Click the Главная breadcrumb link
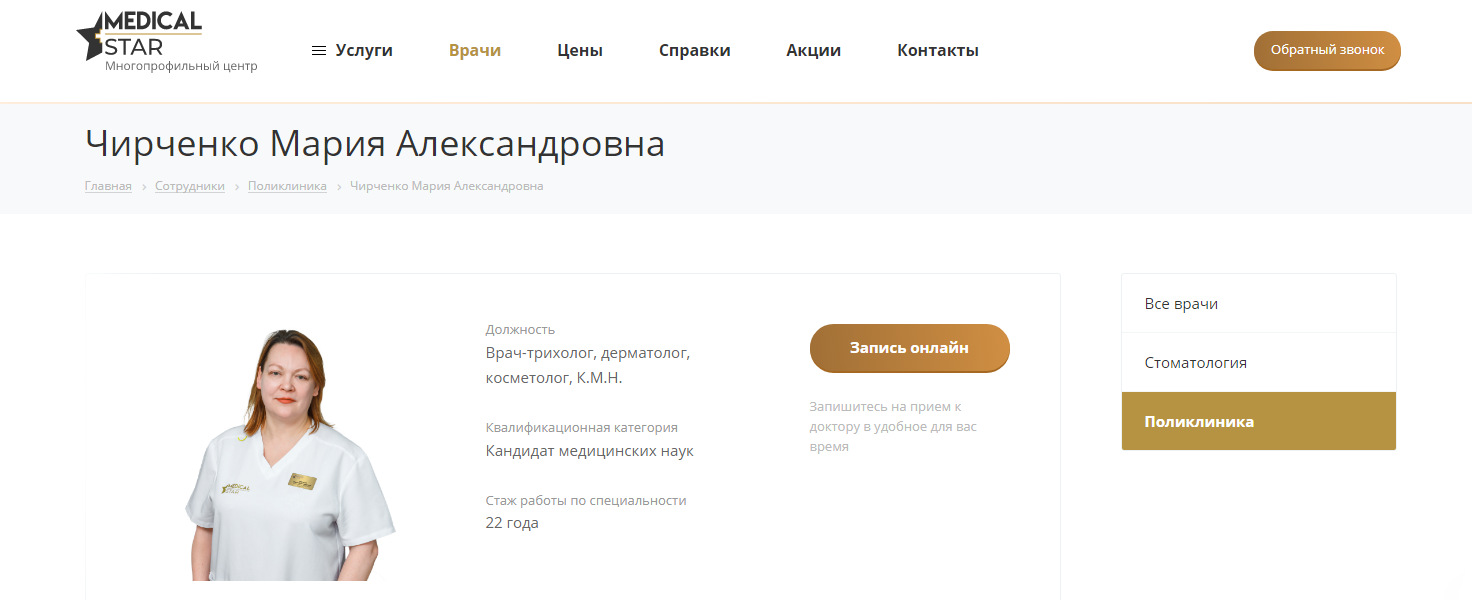Screen dimensions: 1472x602 pos(108,186)
